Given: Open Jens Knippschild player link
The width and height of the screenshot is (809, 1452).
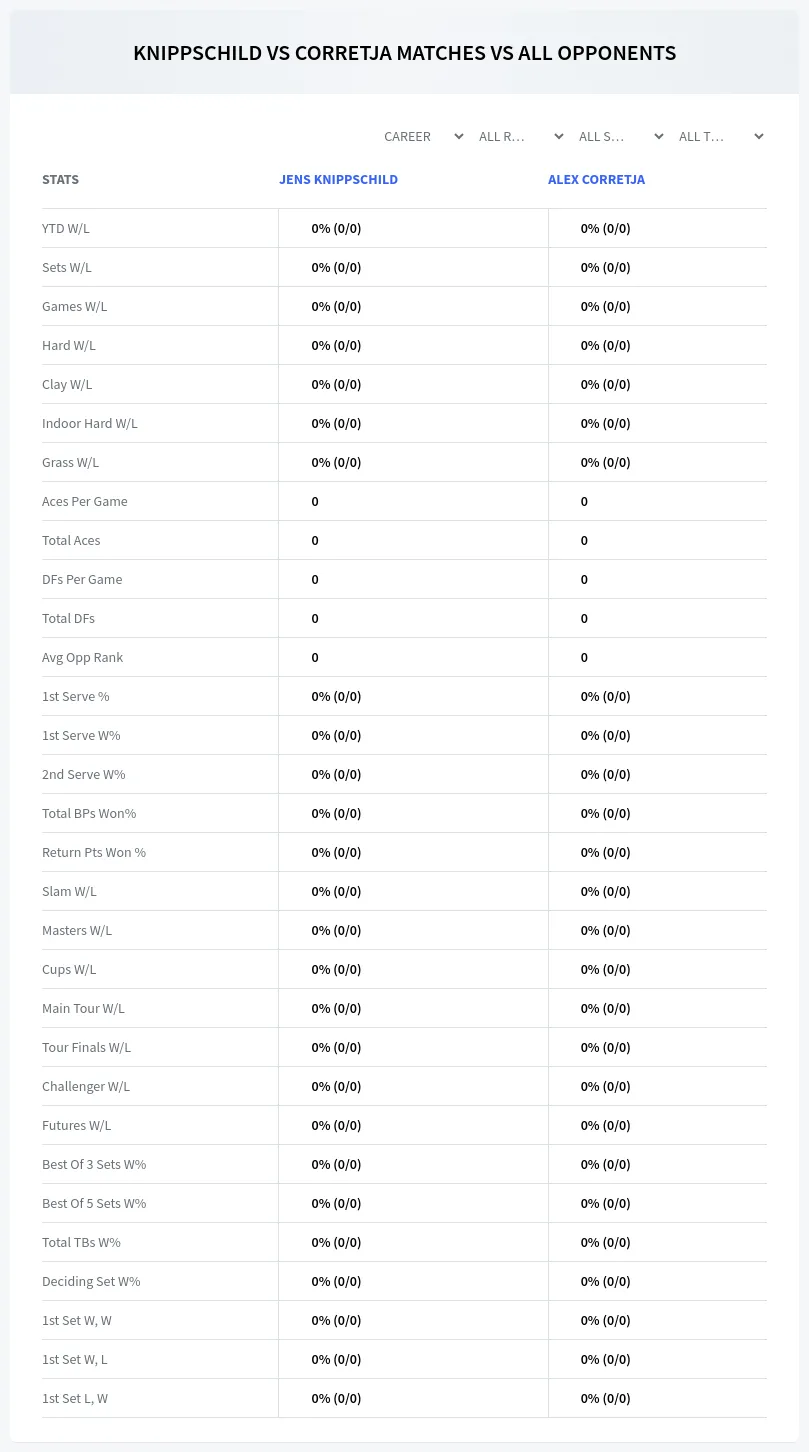Looking at the screenshot, I should (x=338, y=180).
